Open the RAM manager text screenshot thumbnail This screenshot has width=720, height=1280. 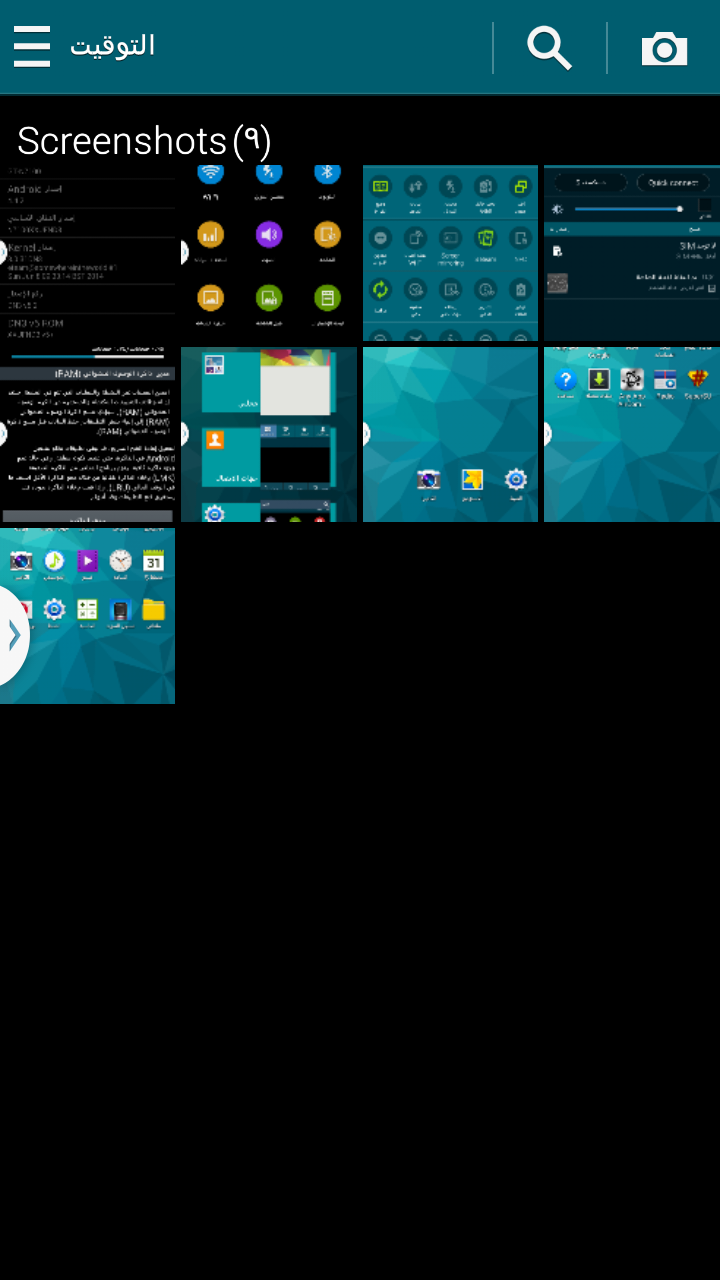coord(87,435)
